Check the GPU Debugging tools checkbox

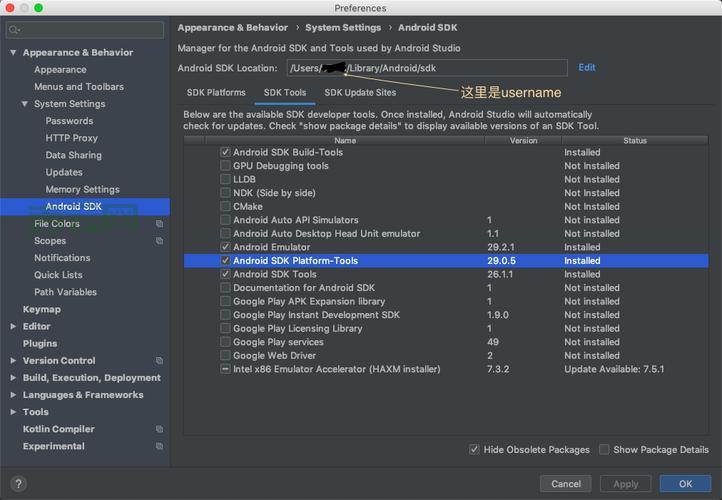click(225, 166)
